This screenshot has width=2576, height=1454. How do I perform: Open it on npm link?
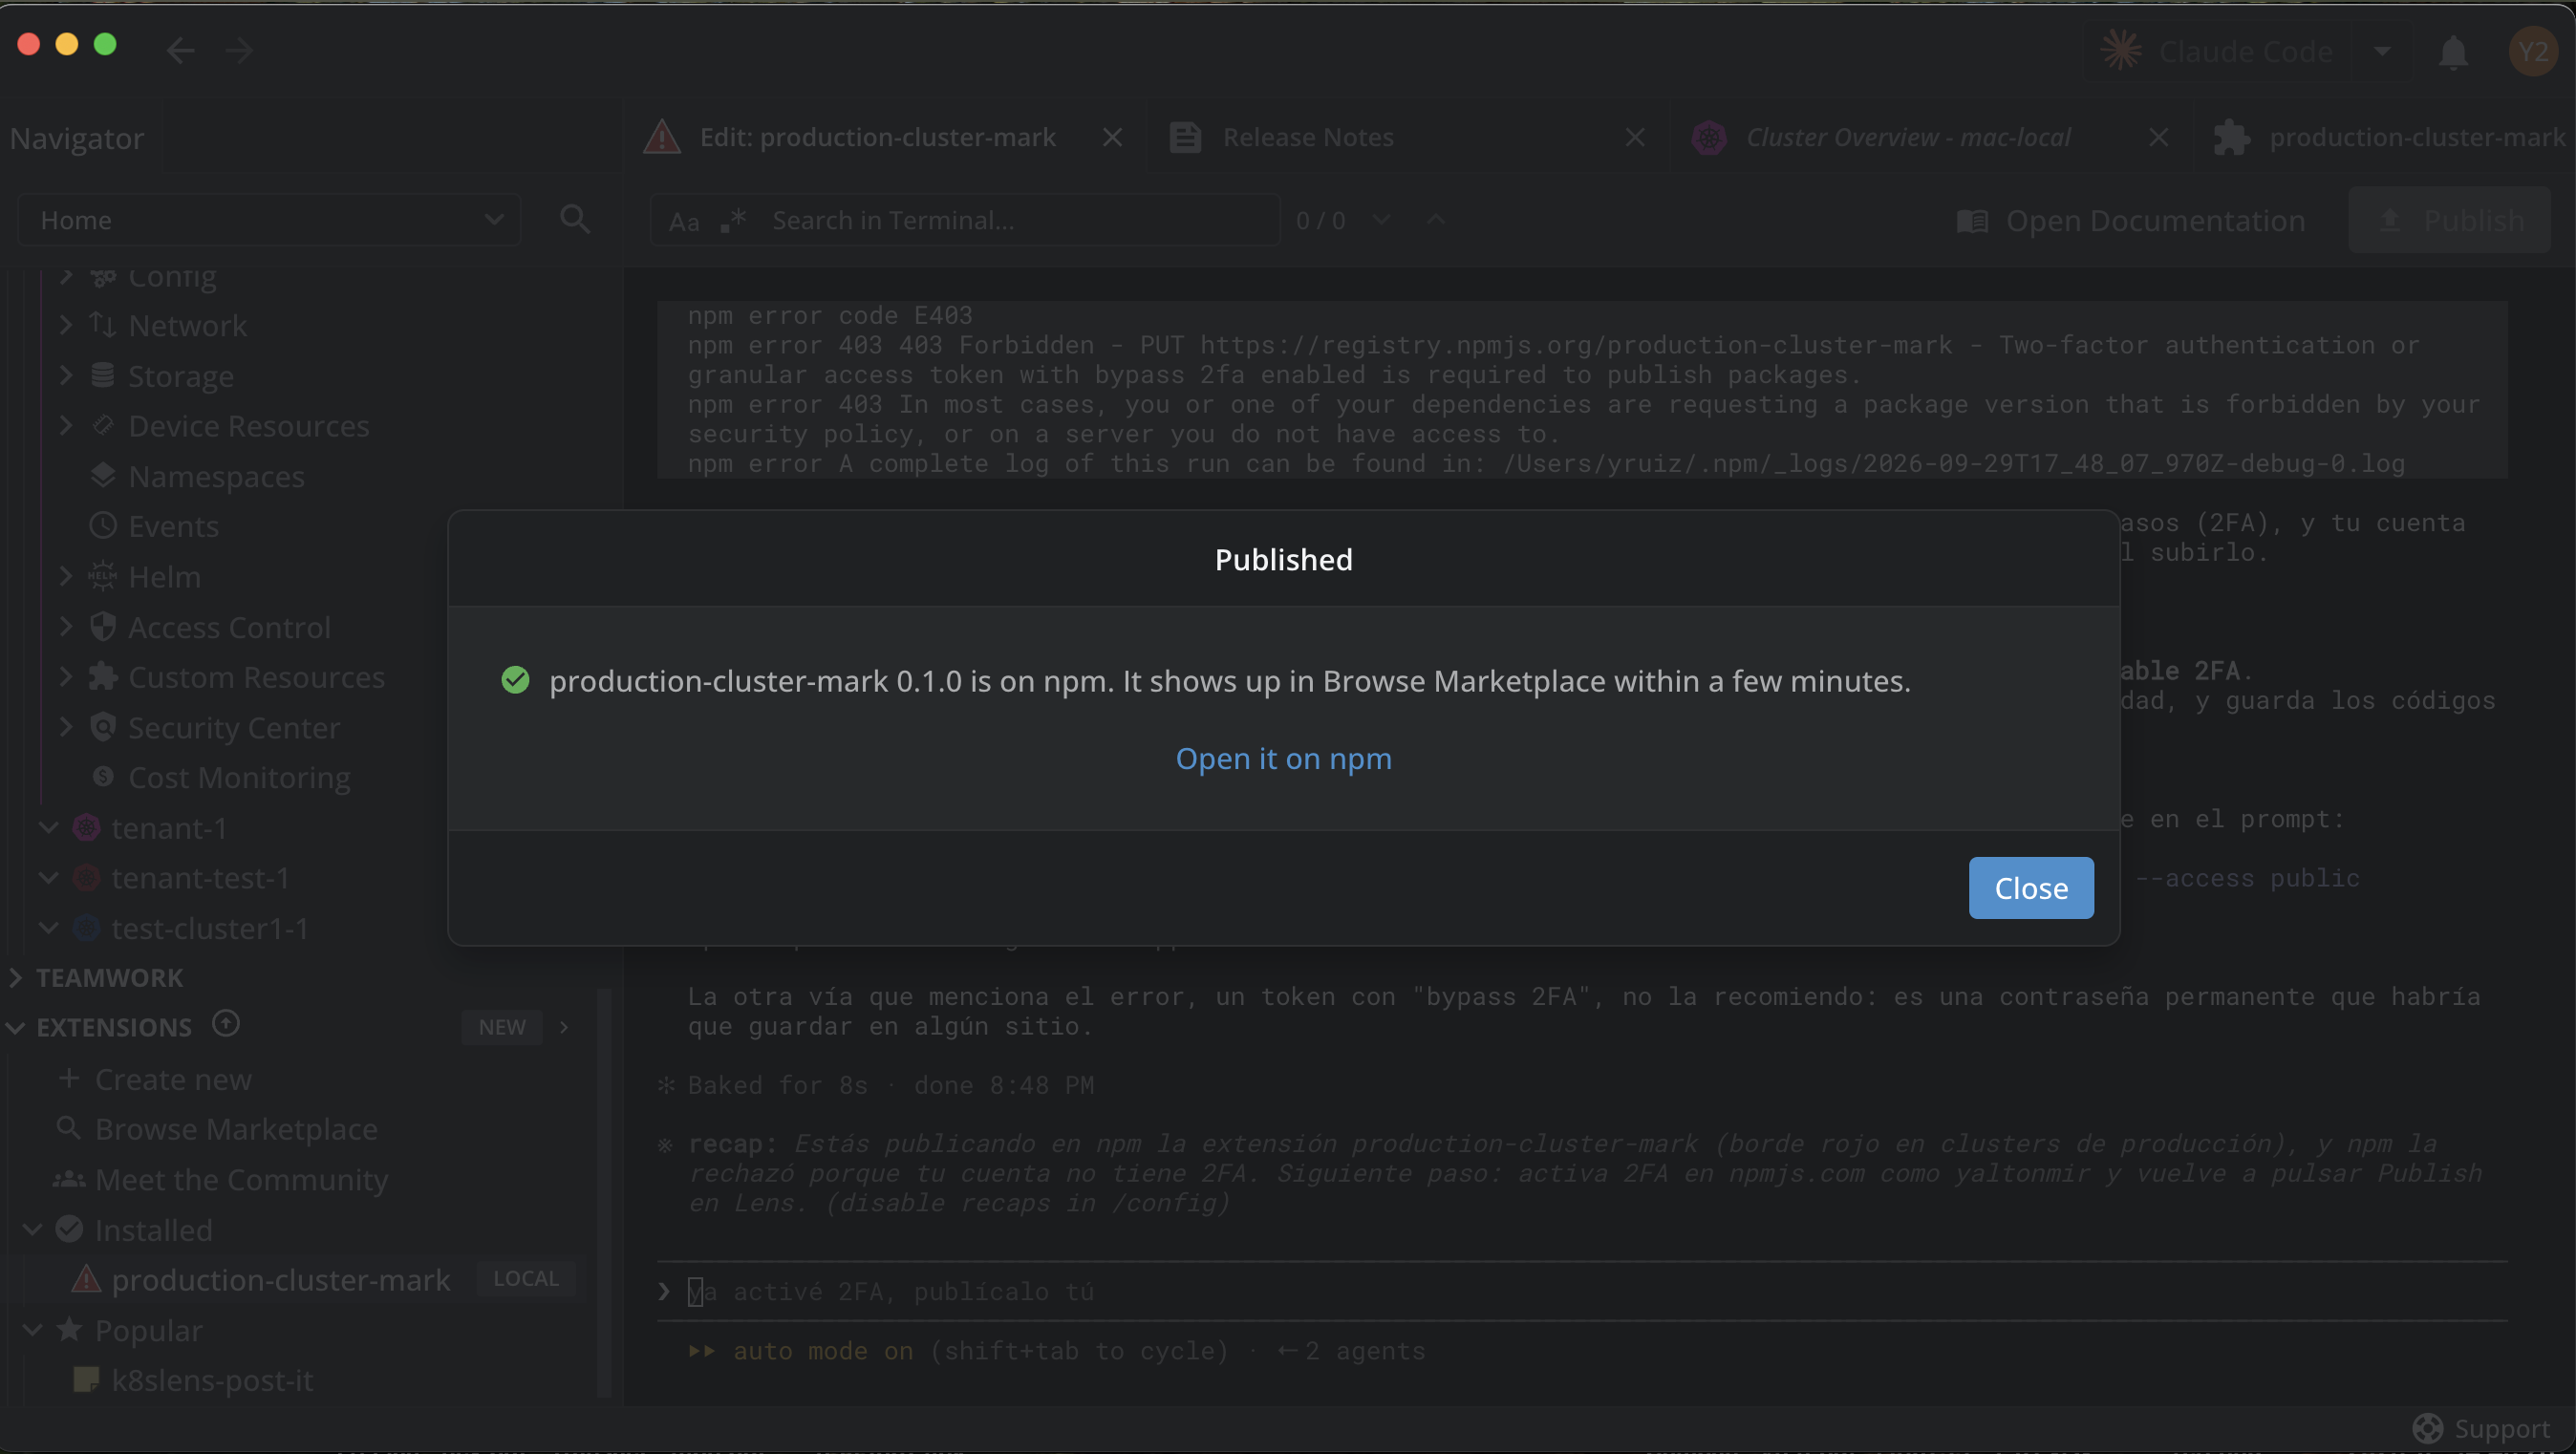click(x=1283, y=758)
